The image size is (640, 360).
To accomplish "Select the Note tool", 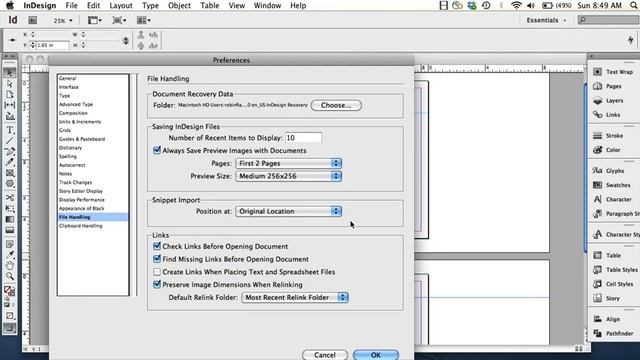I will (9, 244).
